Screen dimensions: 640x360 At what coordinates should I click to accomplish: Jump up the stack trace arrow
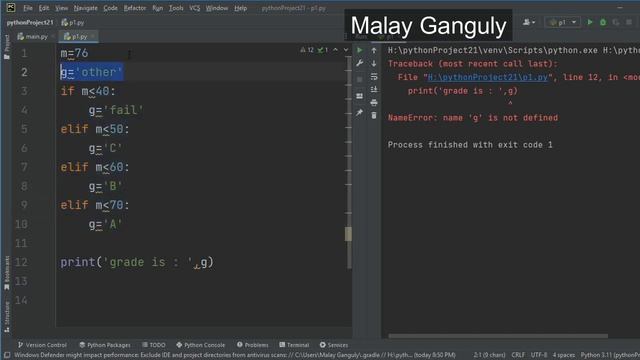coord(374,50)
